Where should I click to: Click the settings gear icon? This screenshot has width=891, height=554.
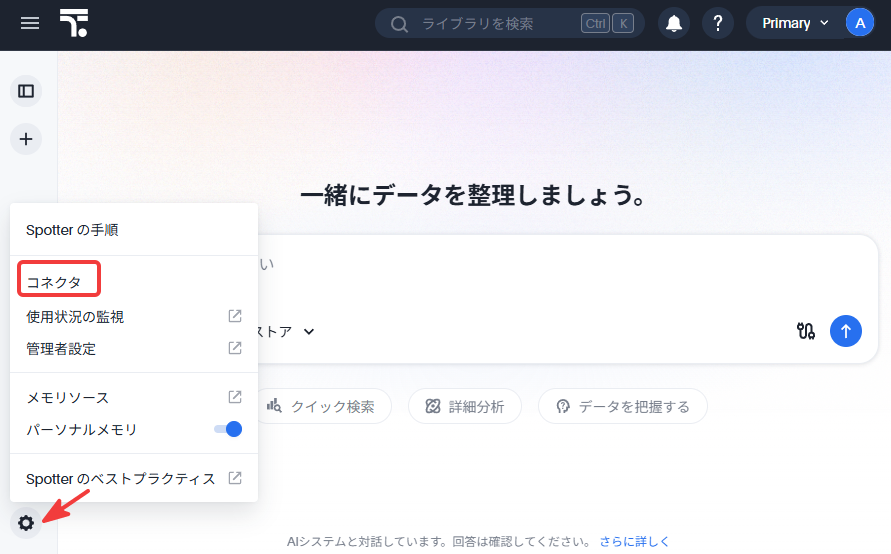point(26,523)
